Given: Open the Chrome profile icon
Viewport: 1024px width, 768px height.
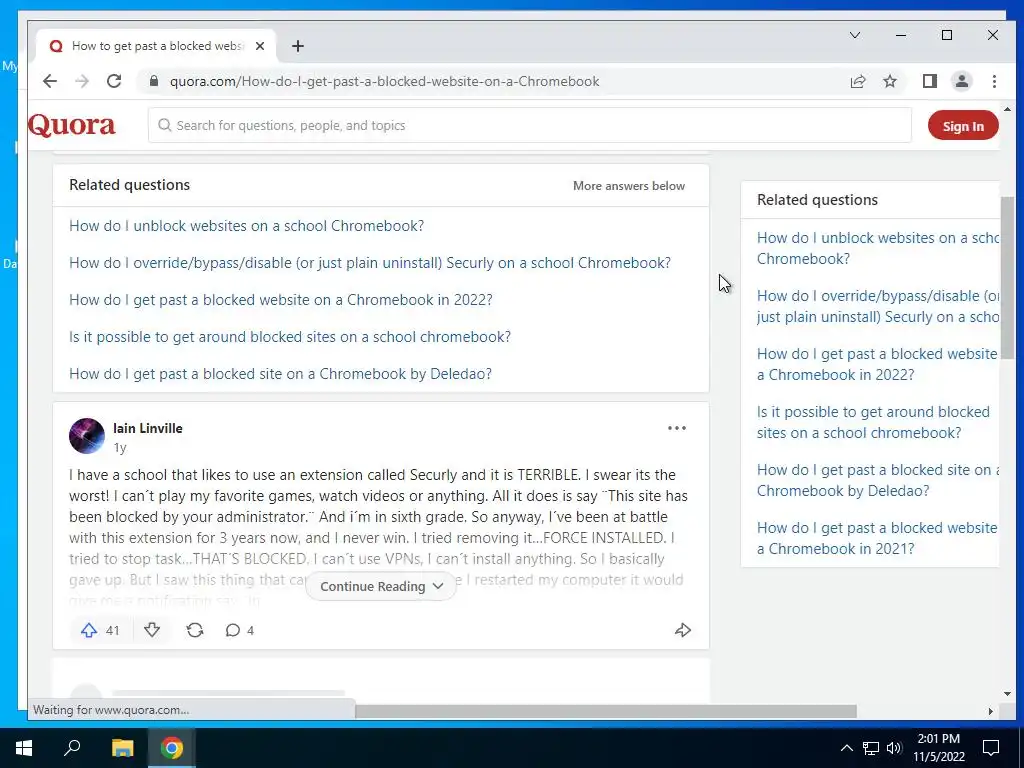Looking at the screenshot, I should tap(961, 81).
